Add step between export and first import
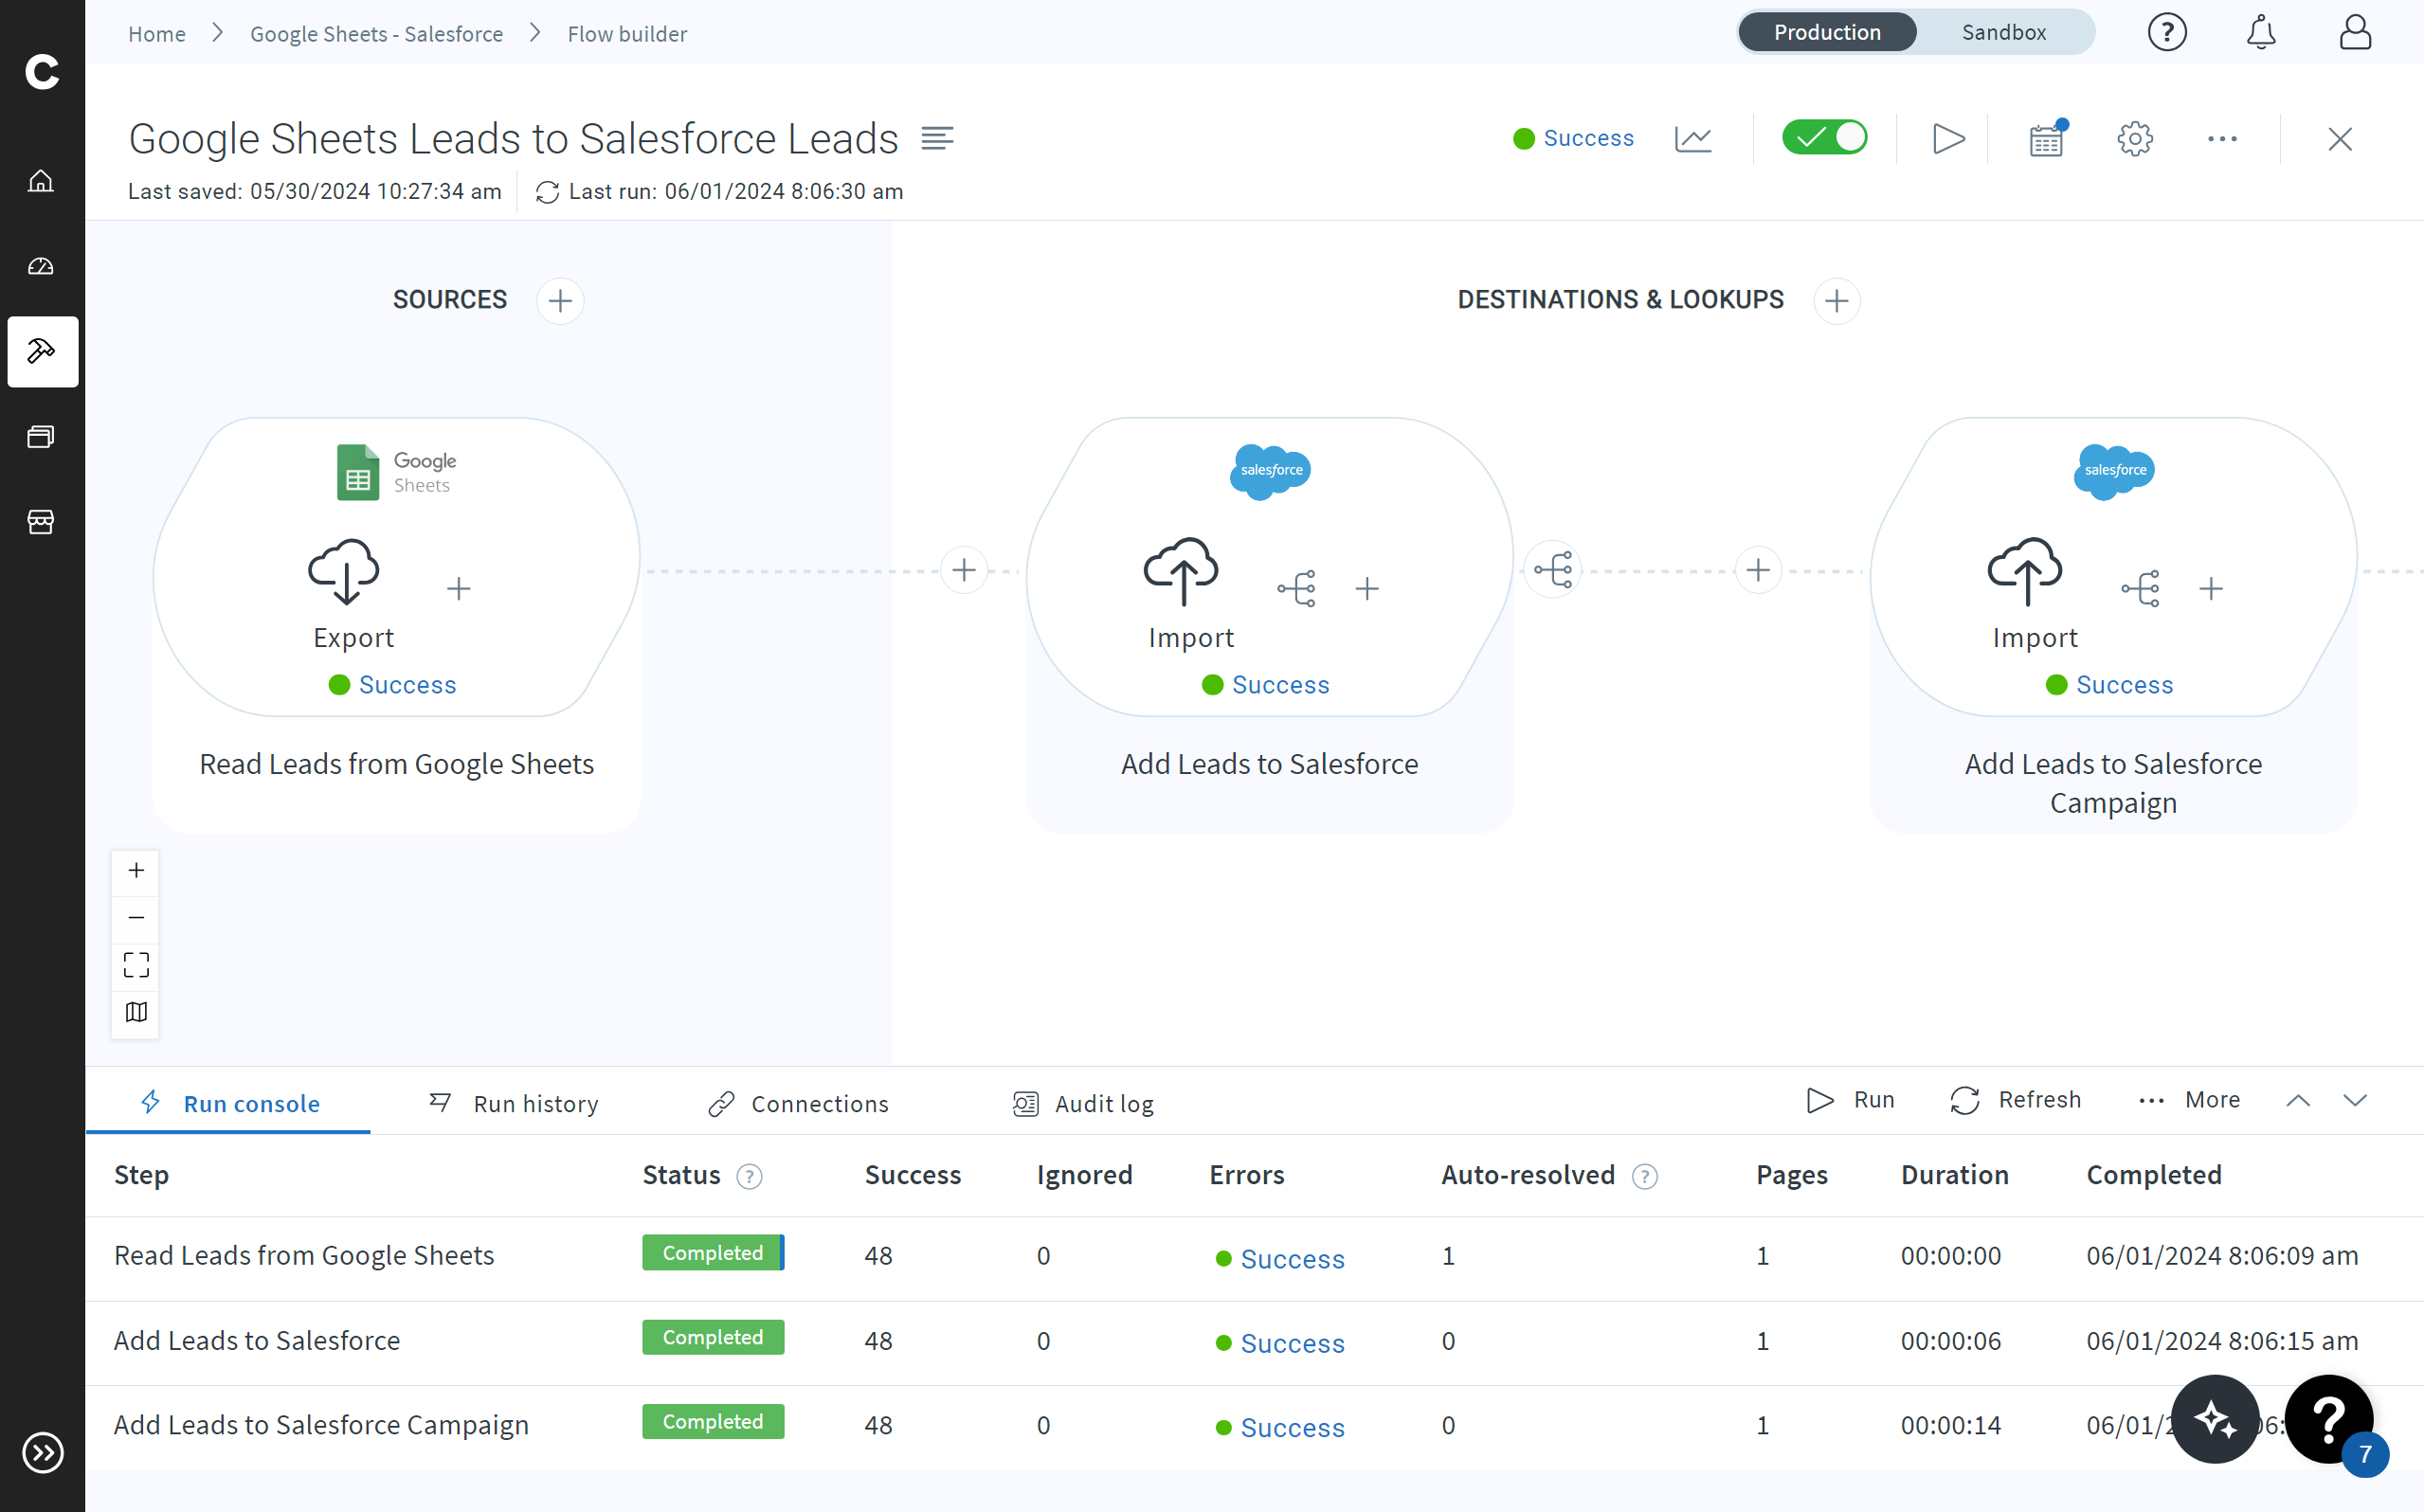This screenshot has width=2424, height=1512. click(964, 570)
